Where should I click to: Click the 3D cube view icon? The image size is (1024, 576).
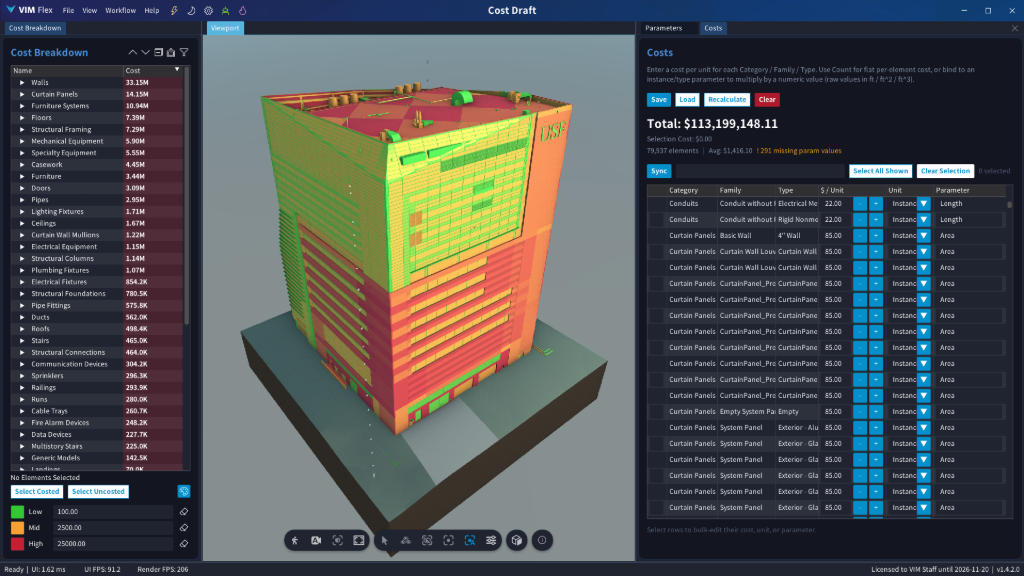click(x=517, y=540)
